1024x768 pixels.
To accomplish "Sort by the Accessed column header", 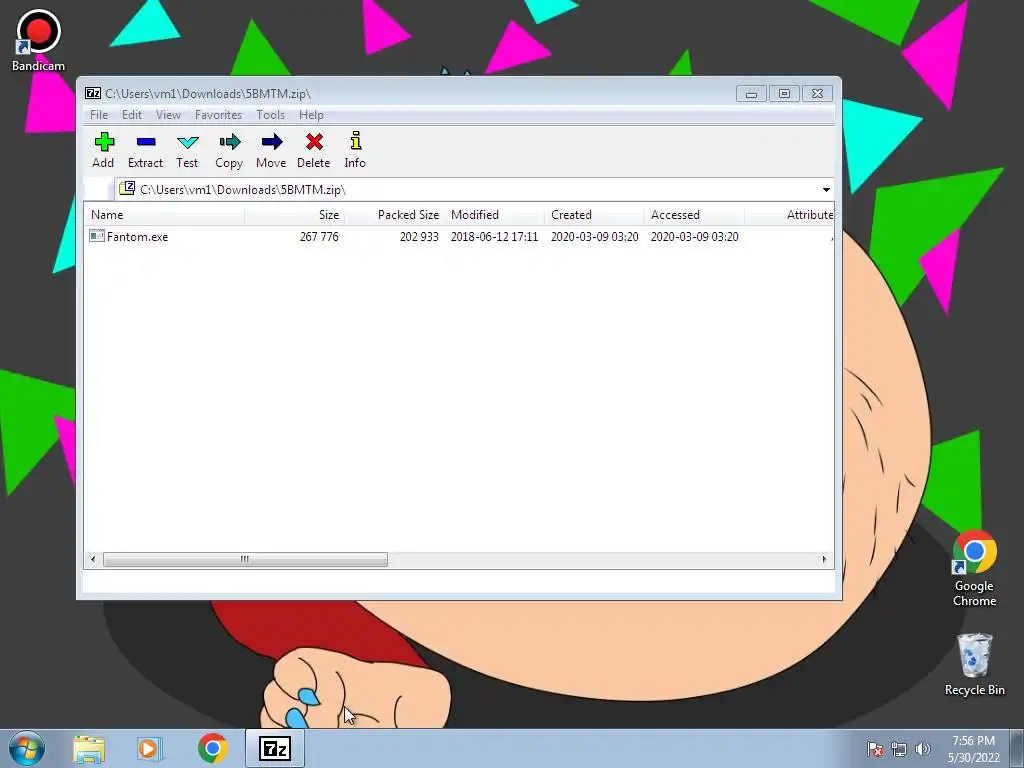I will click(694, 214).
